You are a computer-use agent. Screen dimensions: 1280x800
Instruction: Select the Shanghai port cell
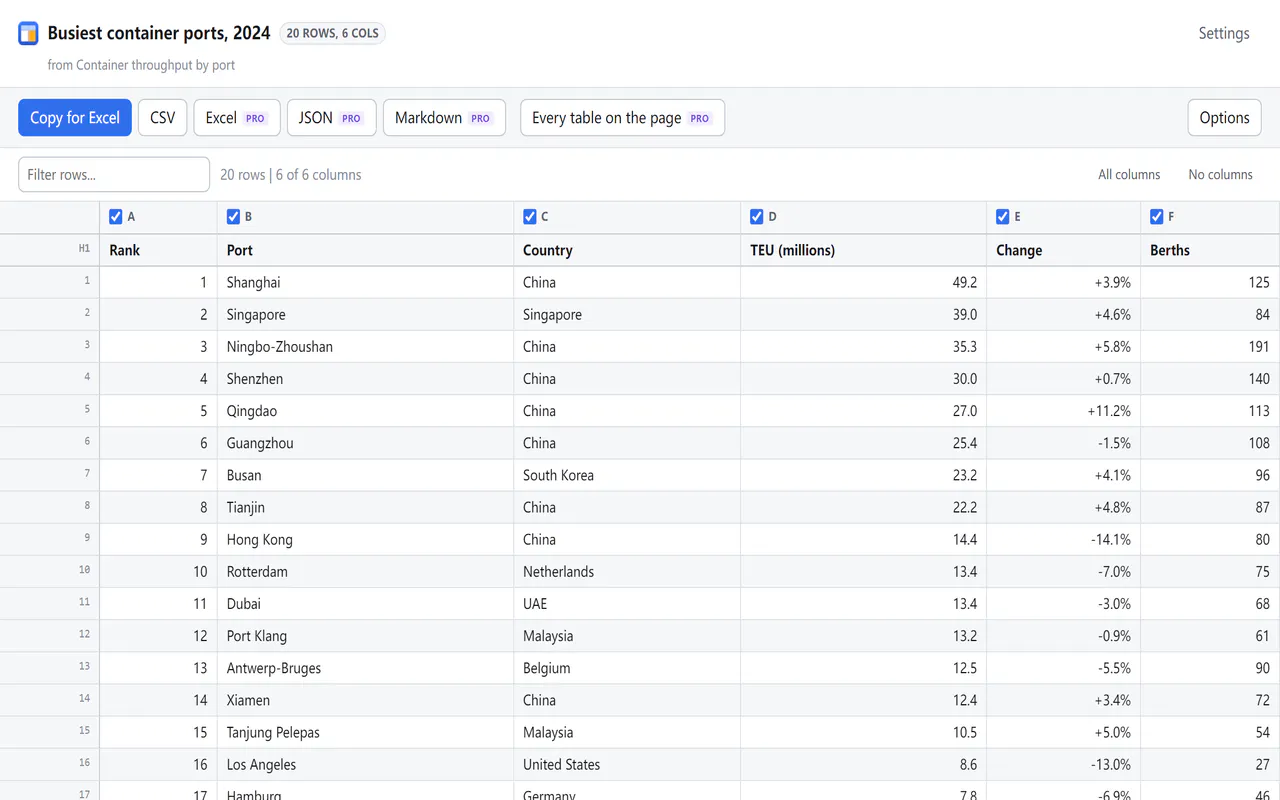coord(365,282)
